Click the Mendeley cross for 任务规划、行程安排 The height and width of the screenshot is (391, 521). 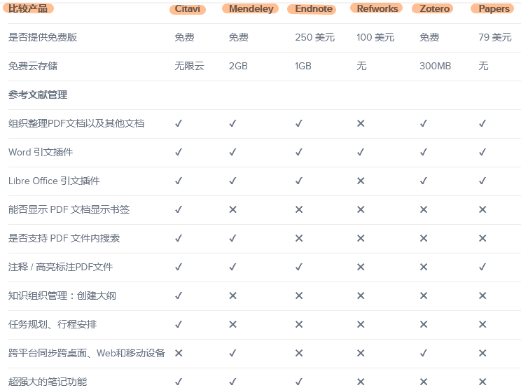pos(233,324)
